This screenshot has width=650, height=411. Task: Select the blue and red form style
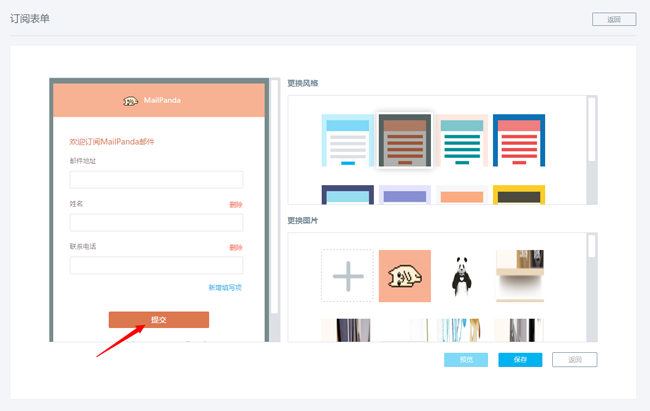tap(519, 140)
